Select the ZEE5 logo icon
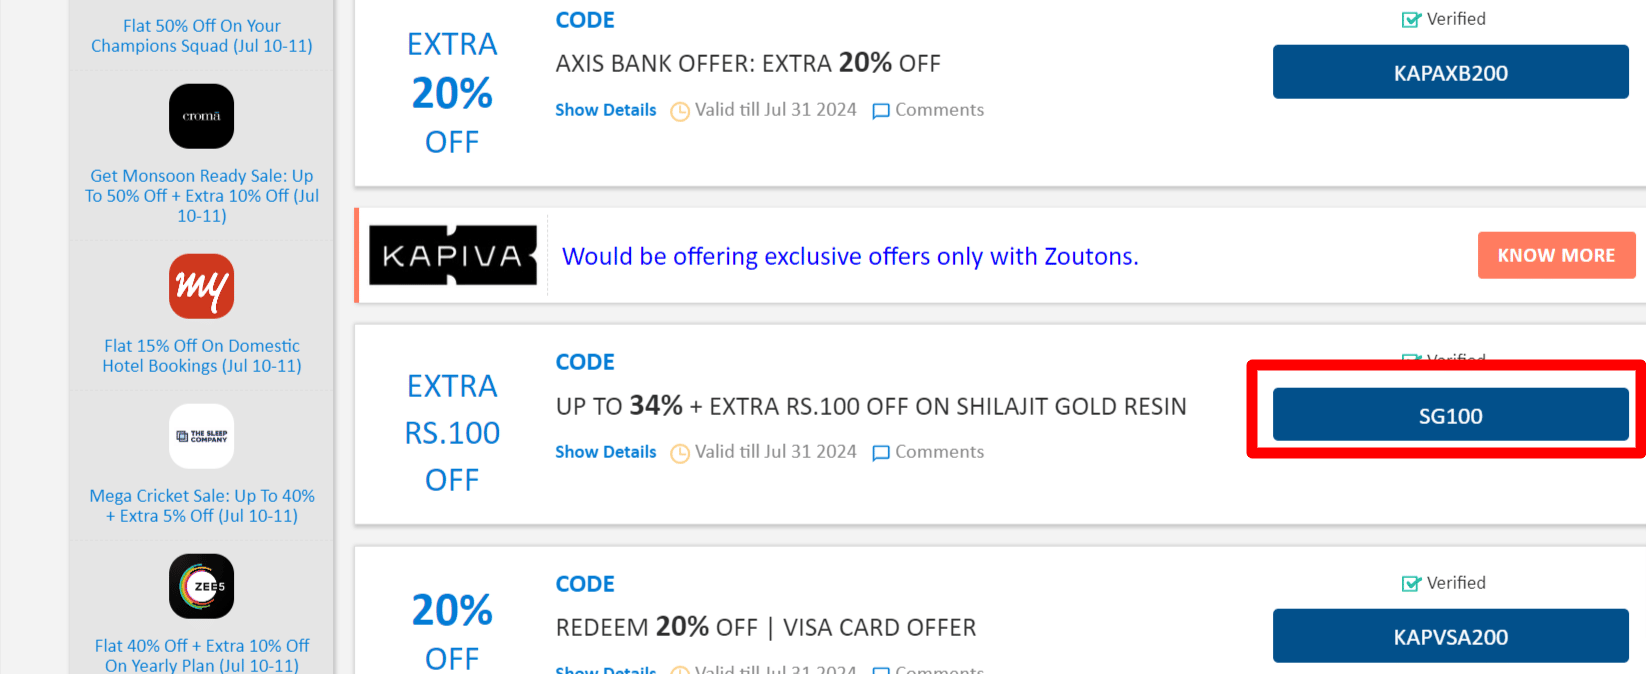The height and width of the screenshot is (674, 1646). click(x=201, y=586)
